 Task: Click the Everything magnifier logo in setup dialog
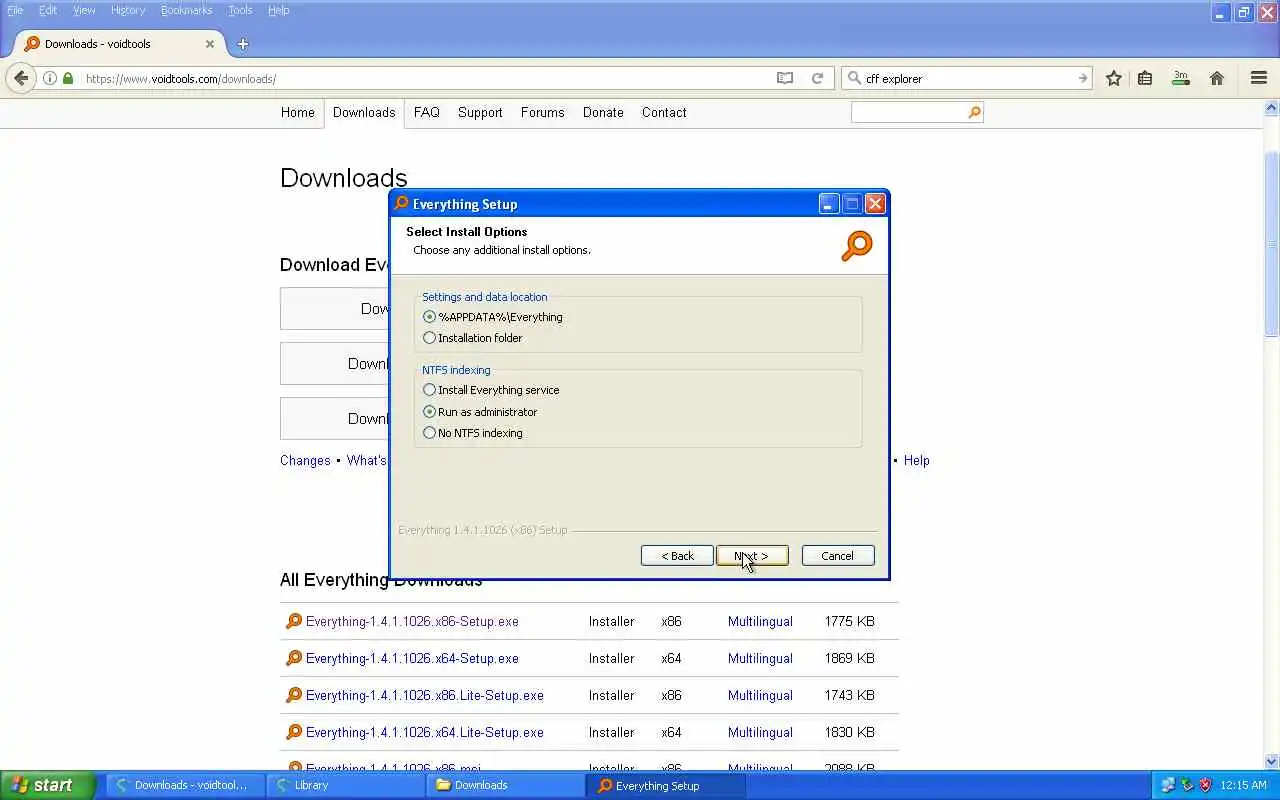tap(857, 245)
